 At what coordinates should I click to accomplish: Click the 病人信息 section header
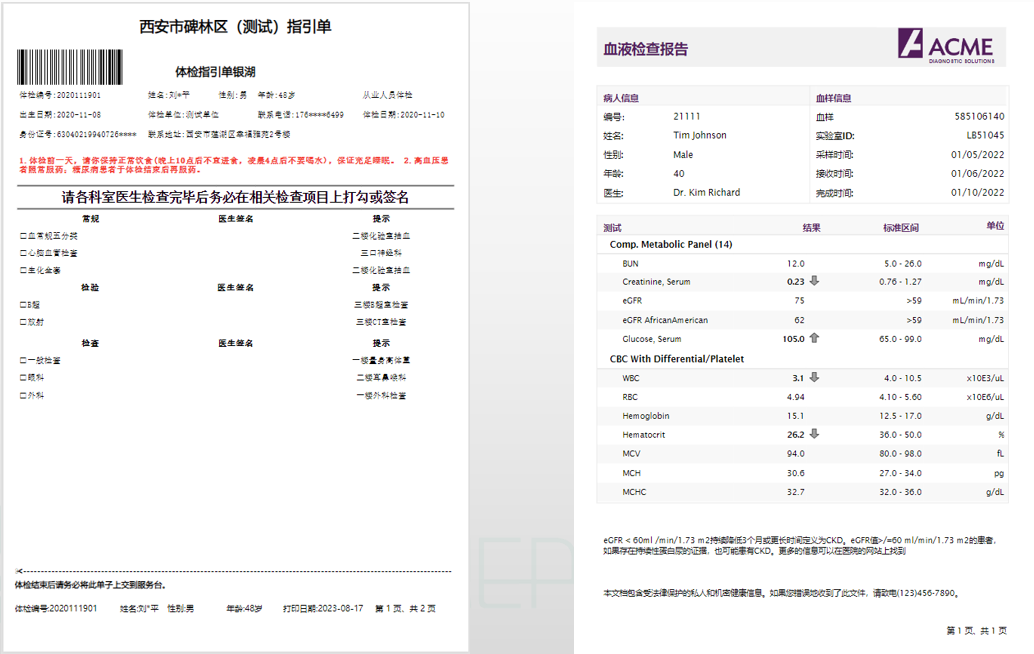(621, 98)
